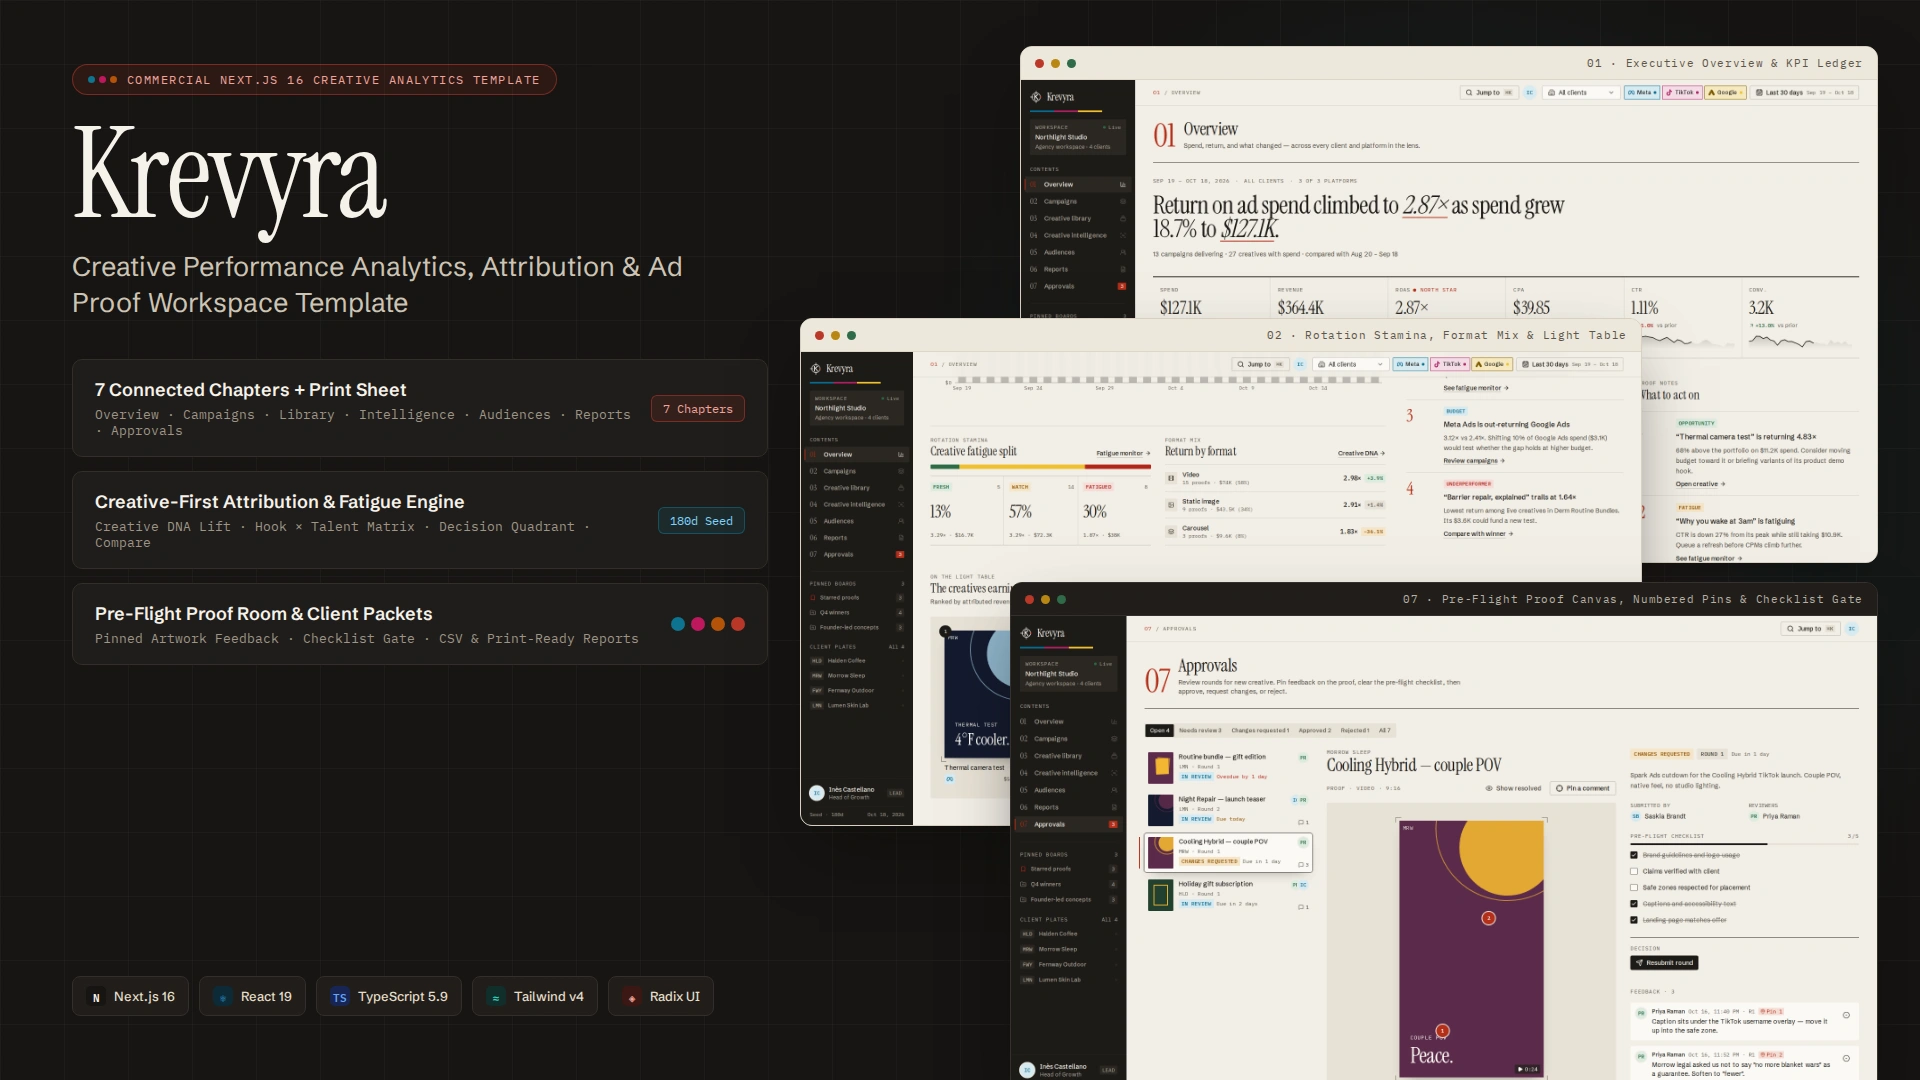Click the TypeScript 5.9 badge icon
This screenshot has width=1920, height=1080.
[340, 997]
